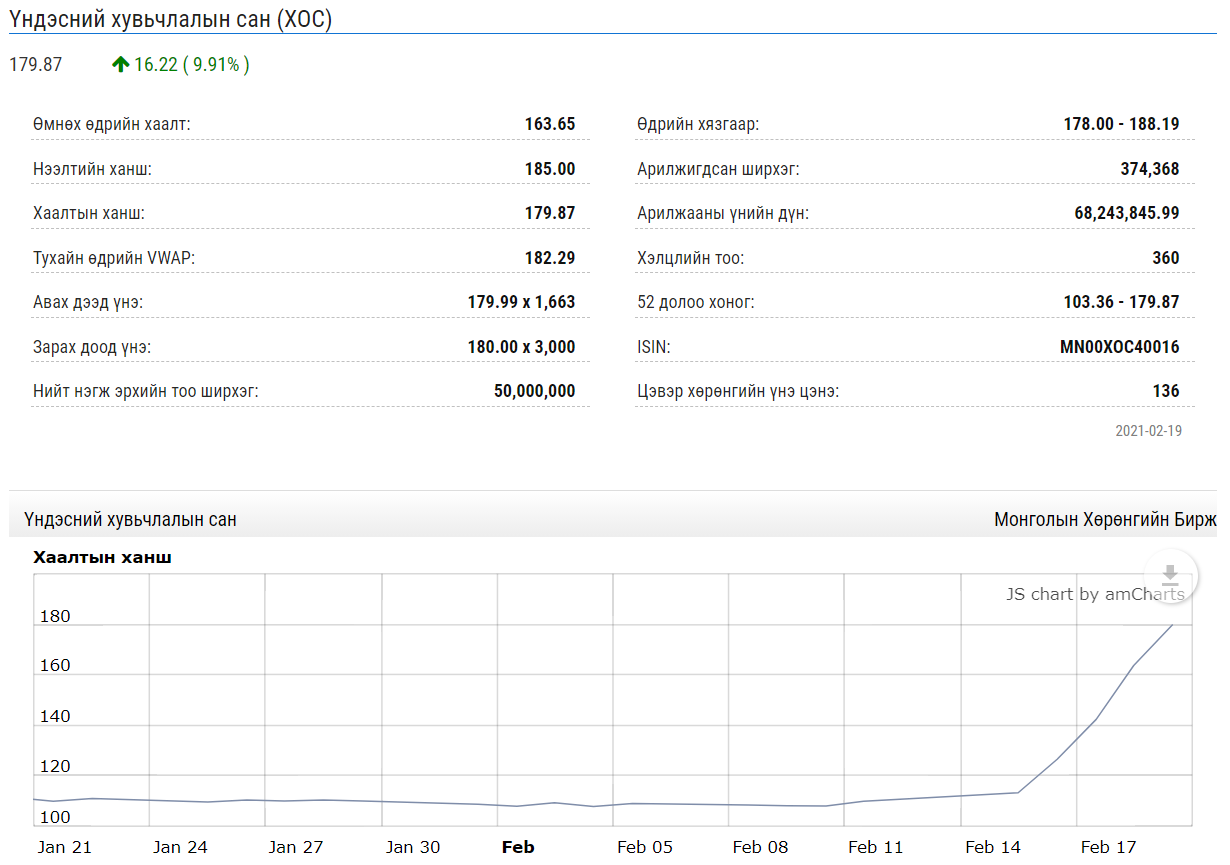Screen dimensions: 1230x865
Task: Click the Feb 11 label on the chart axis
Action: tap(877, 847)
